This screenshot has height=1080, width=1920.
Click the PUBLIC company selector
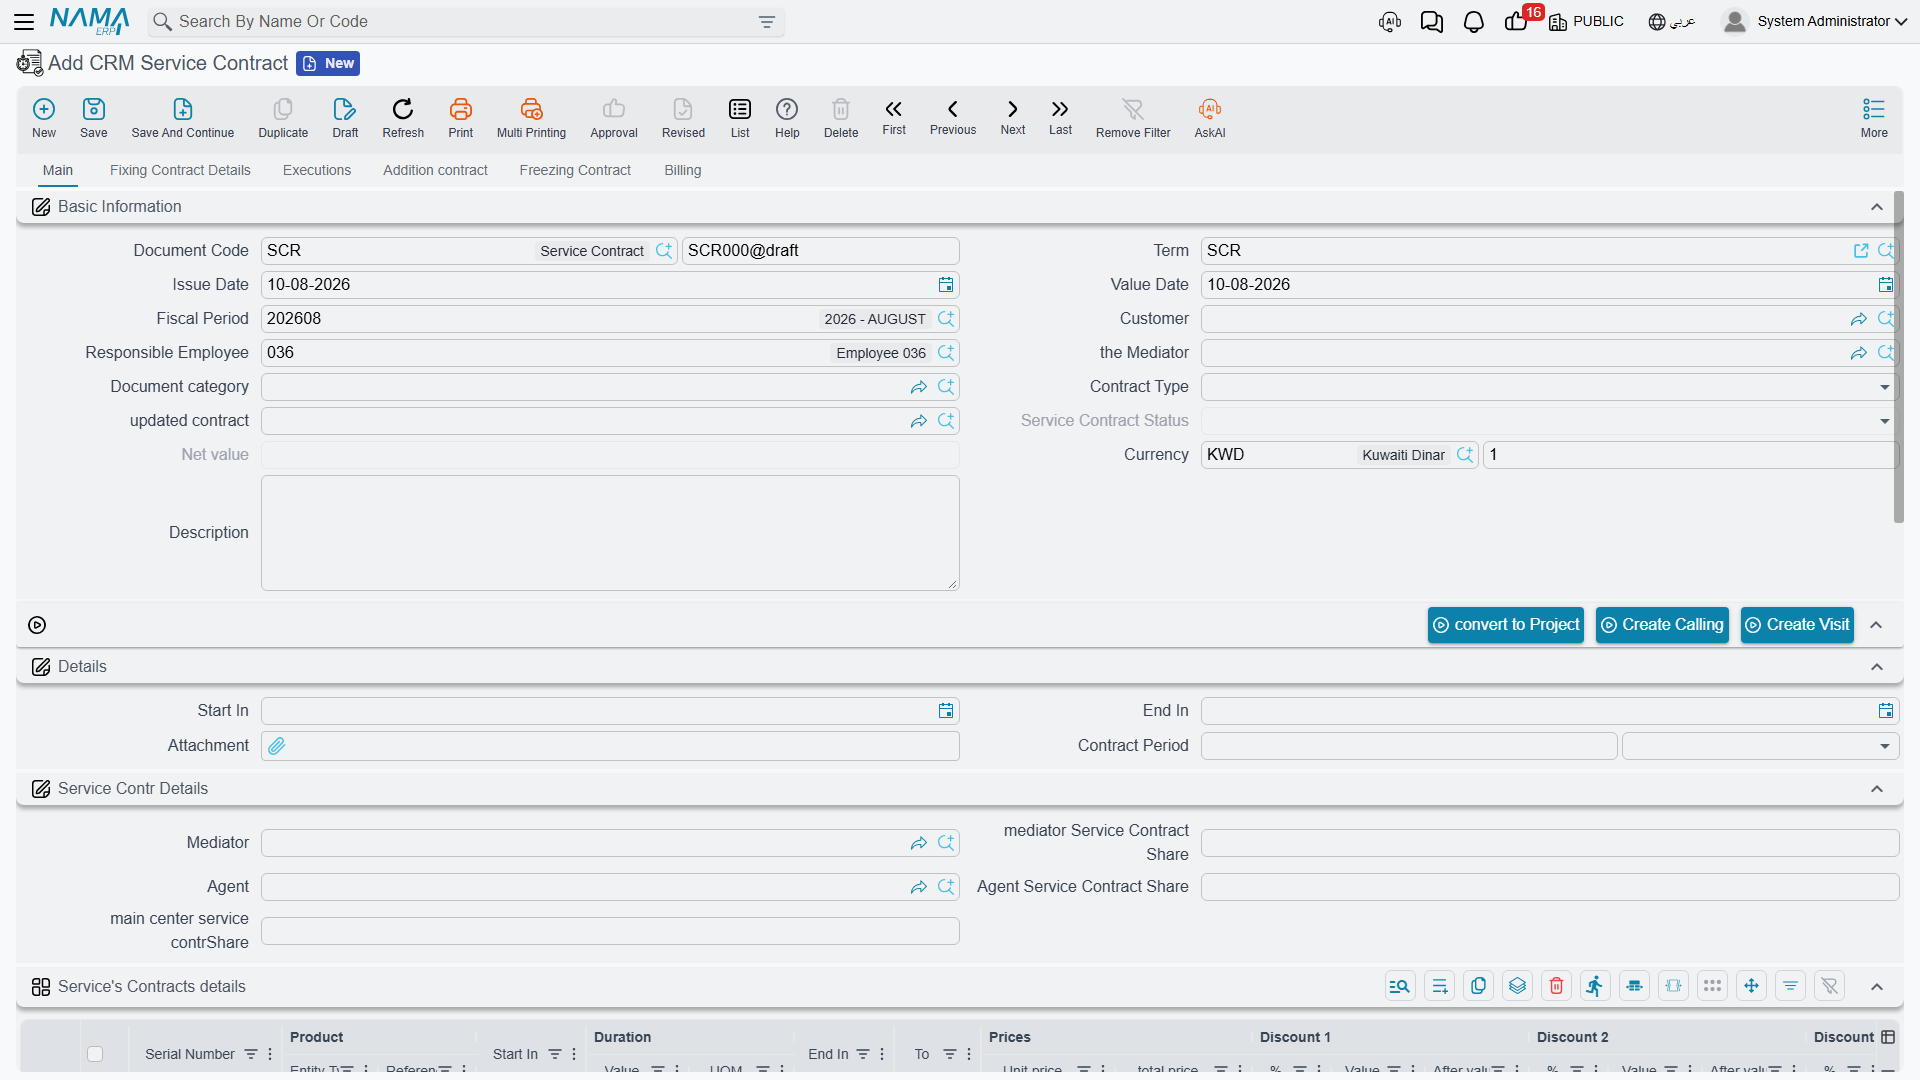pos(1586,21)
